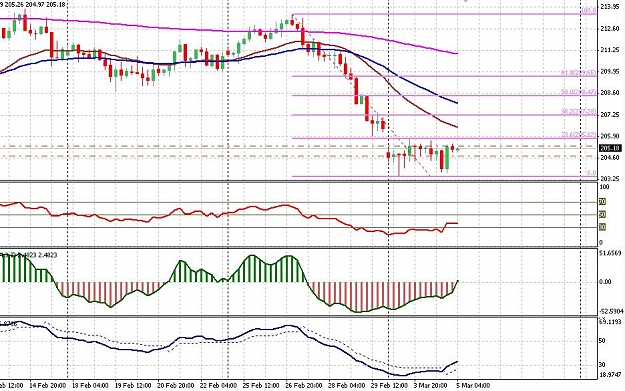The image size is (625, 391).
Task: Select the Fibonacci 0.0 level label
Action: coord(592,173)
